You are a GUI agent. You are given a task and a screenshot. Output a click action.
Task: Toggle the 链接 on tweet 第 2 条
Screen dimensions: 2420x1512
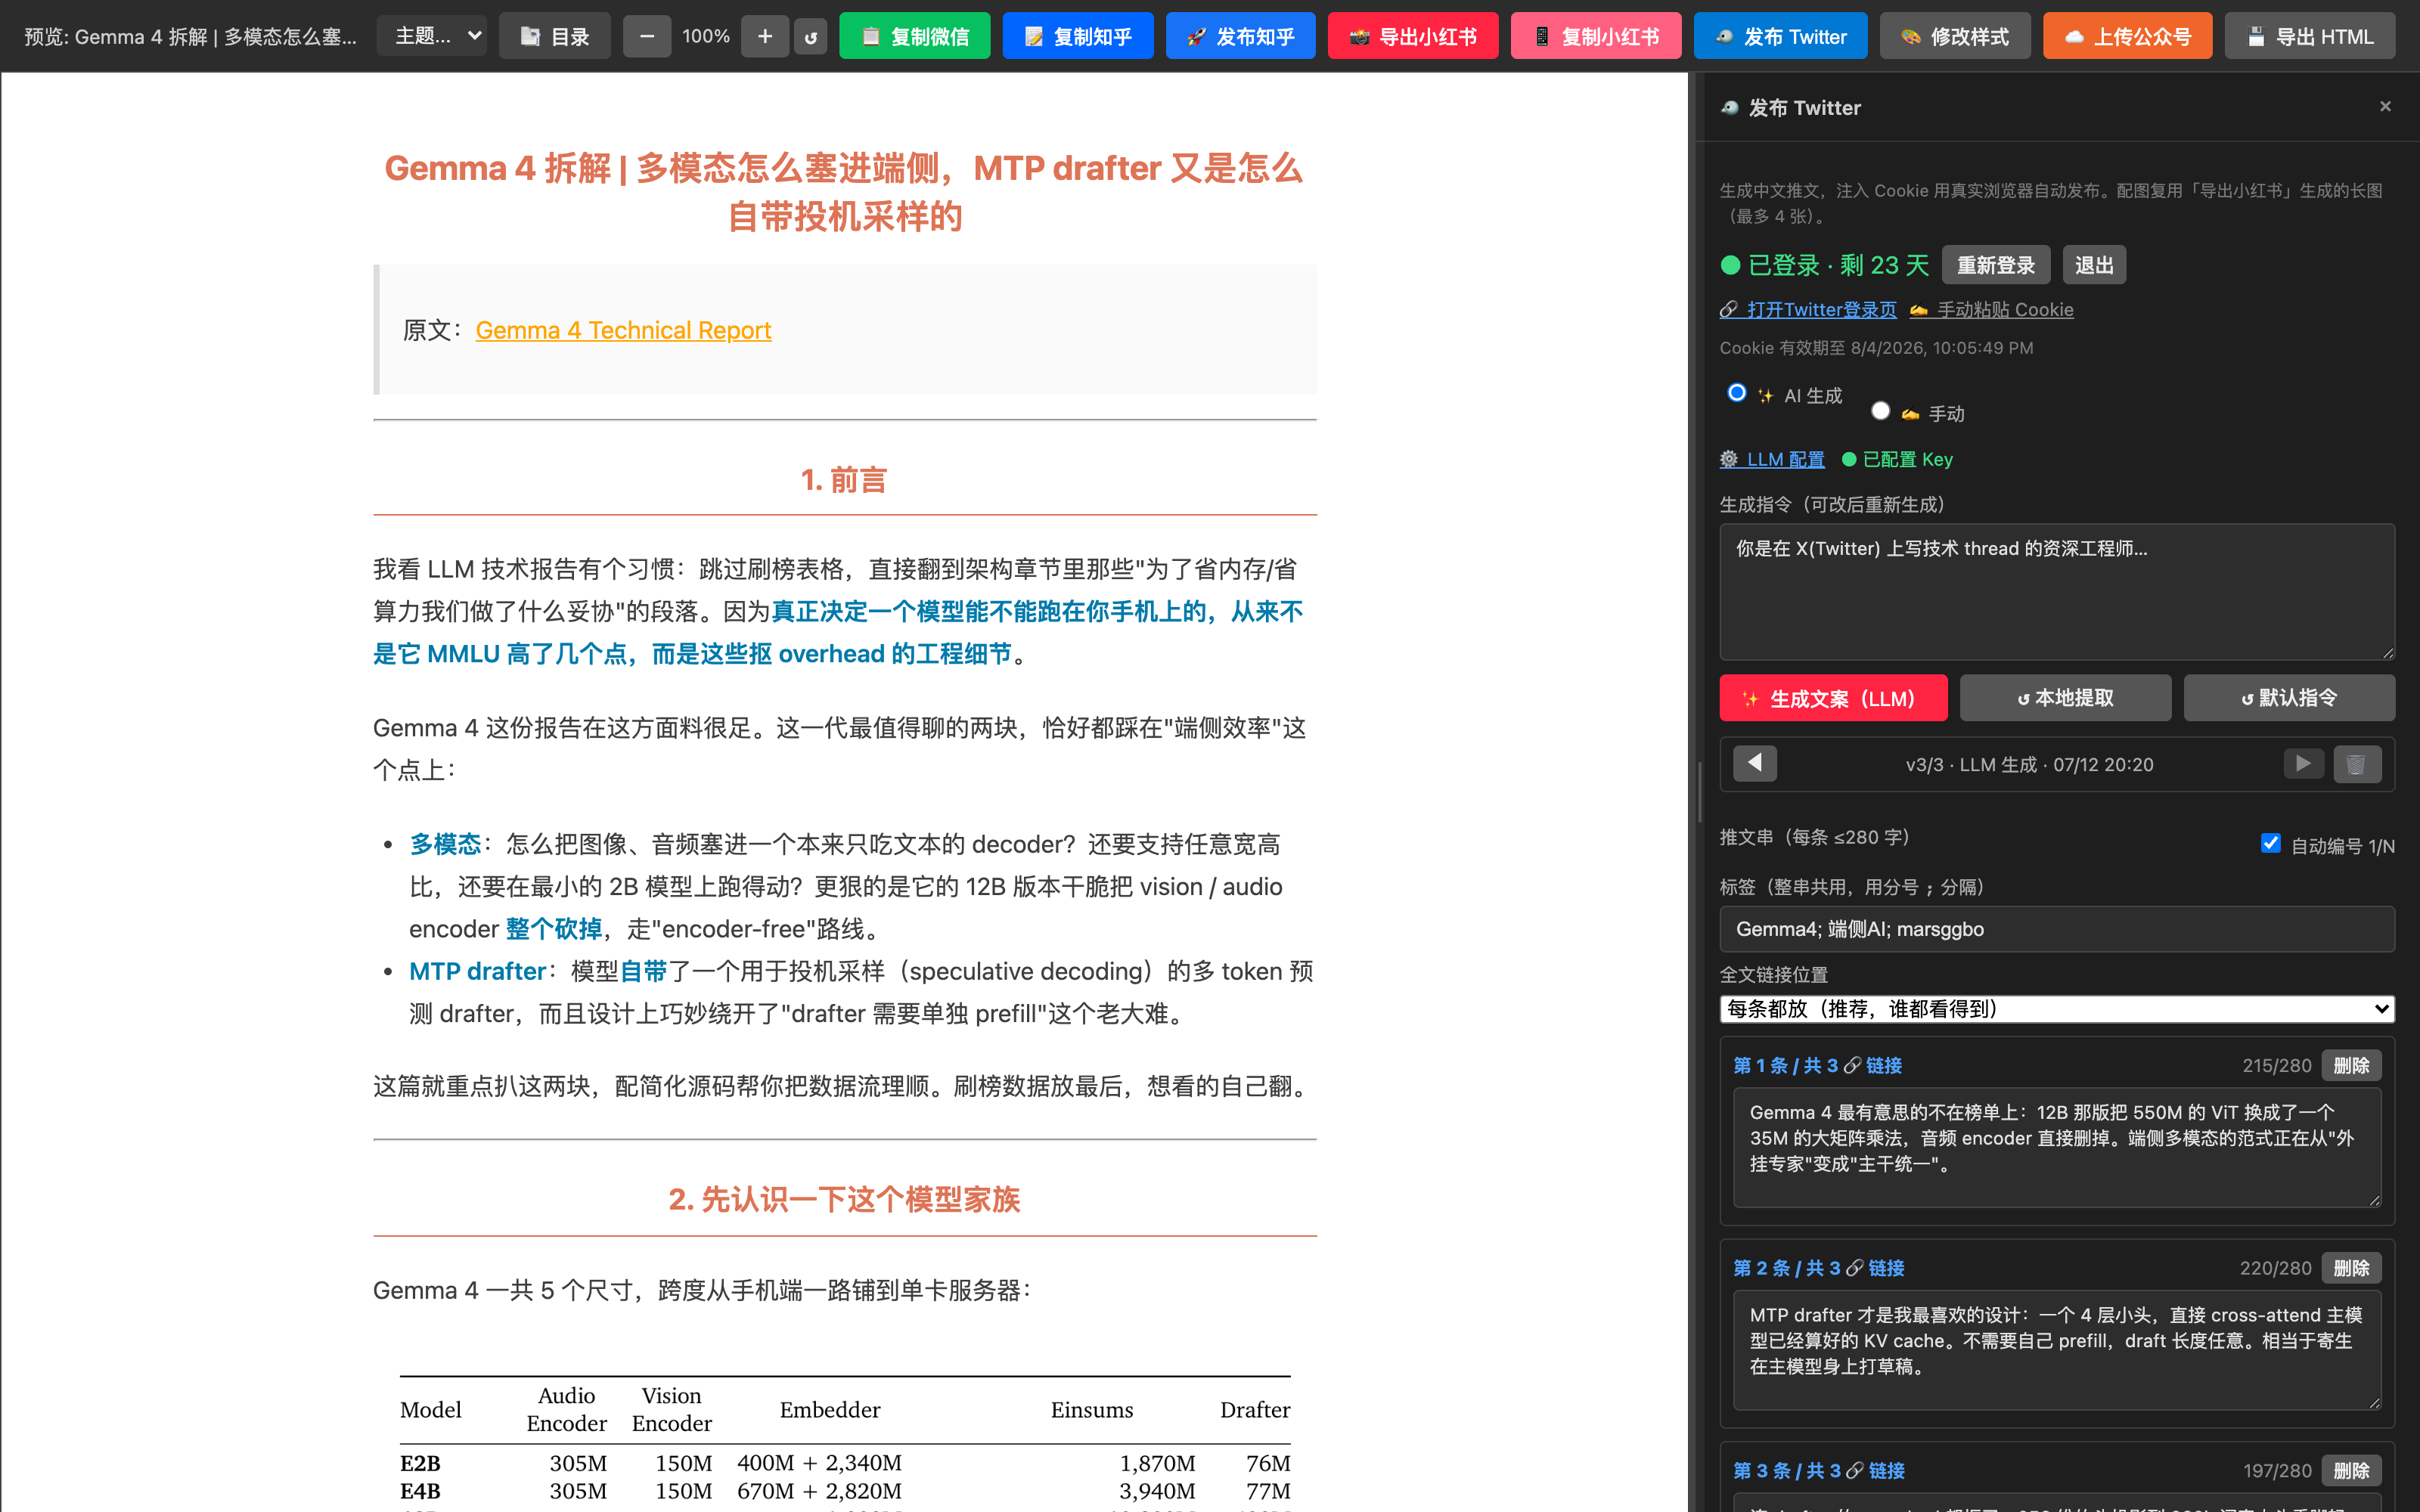tap(1875, 1269)
